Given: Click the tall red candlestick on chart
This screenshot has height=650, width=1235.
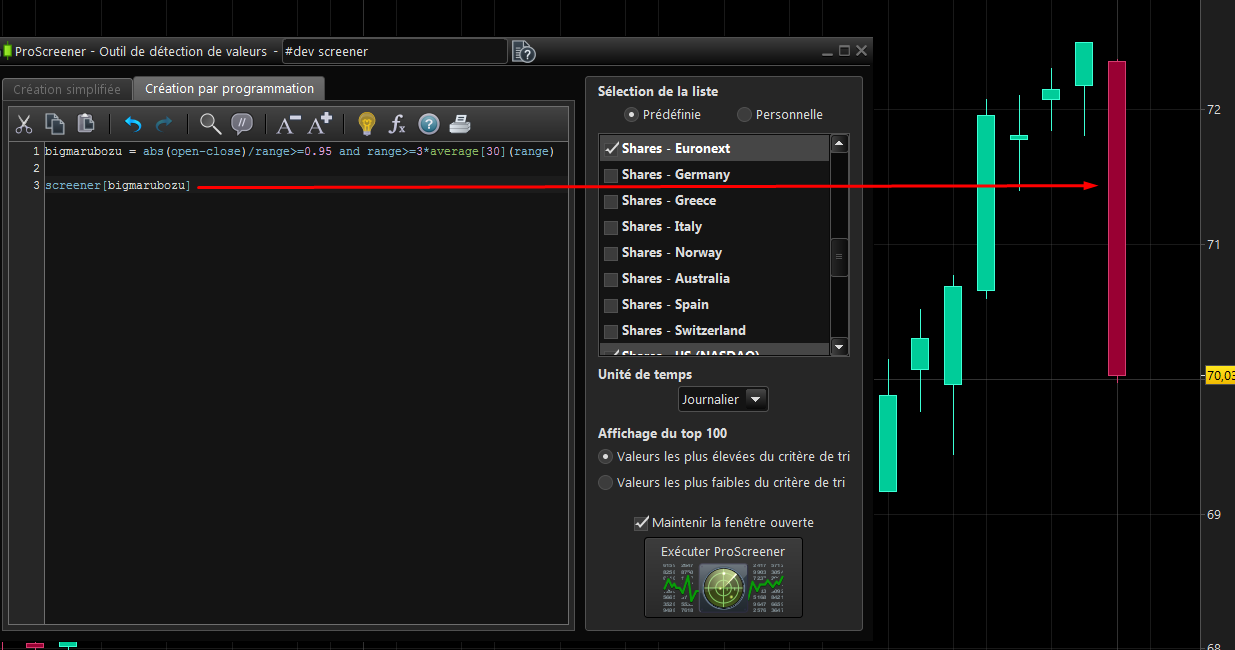Looking at the screenshot, I should click(1117, 218).
